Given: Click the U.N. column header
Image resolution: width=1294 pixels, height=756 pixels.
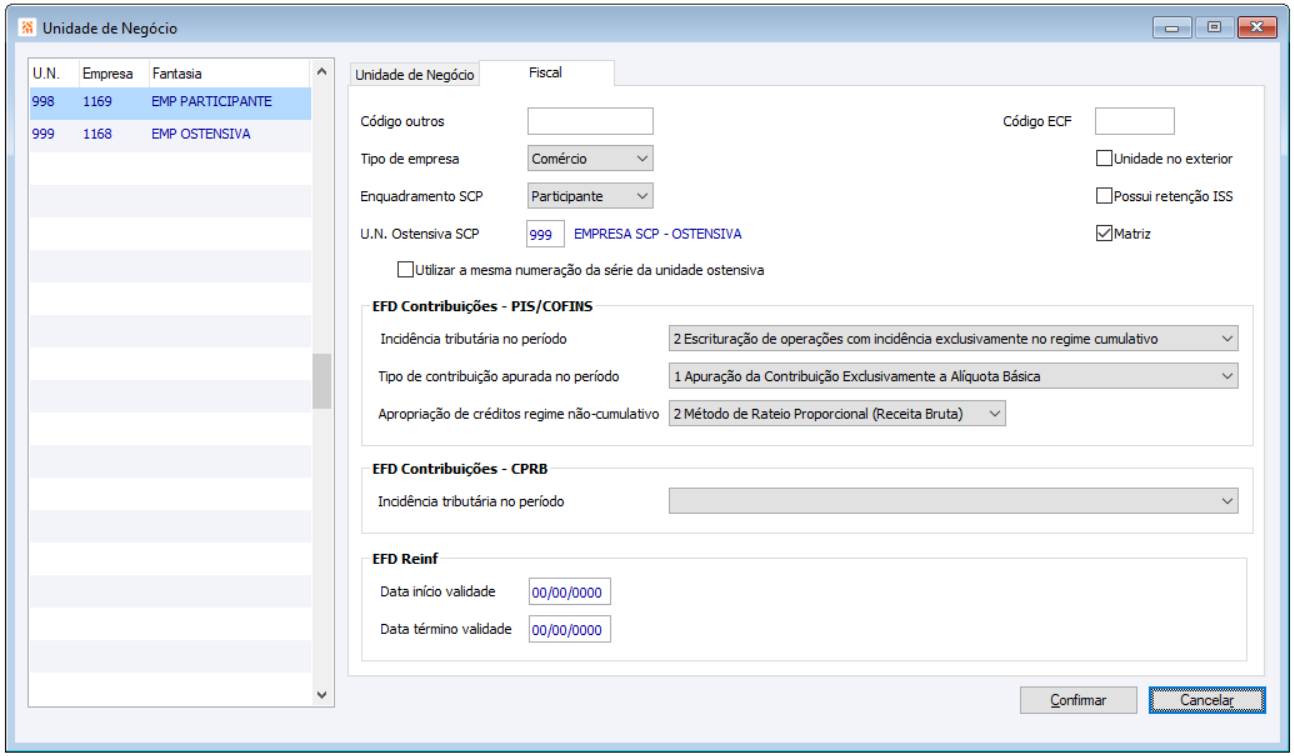Looking at the screenshot, I should [46, 74].
